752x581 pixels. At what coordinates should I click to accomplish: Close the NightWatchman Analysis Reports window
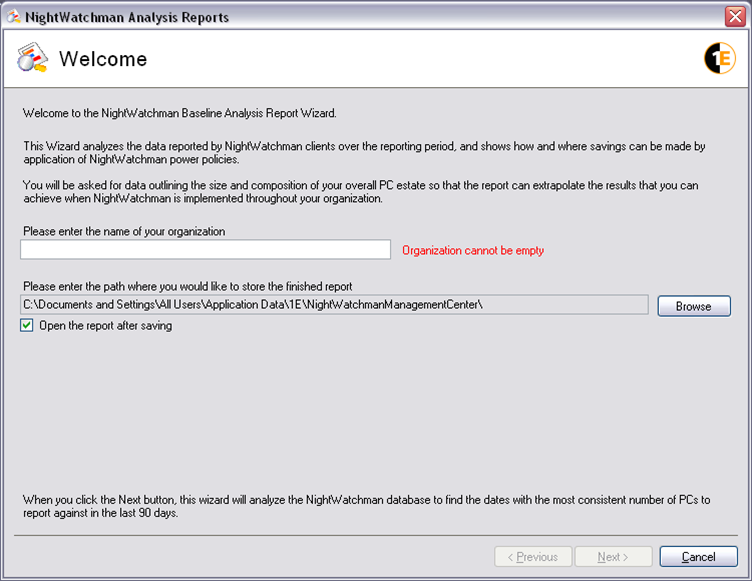[734, 17]
